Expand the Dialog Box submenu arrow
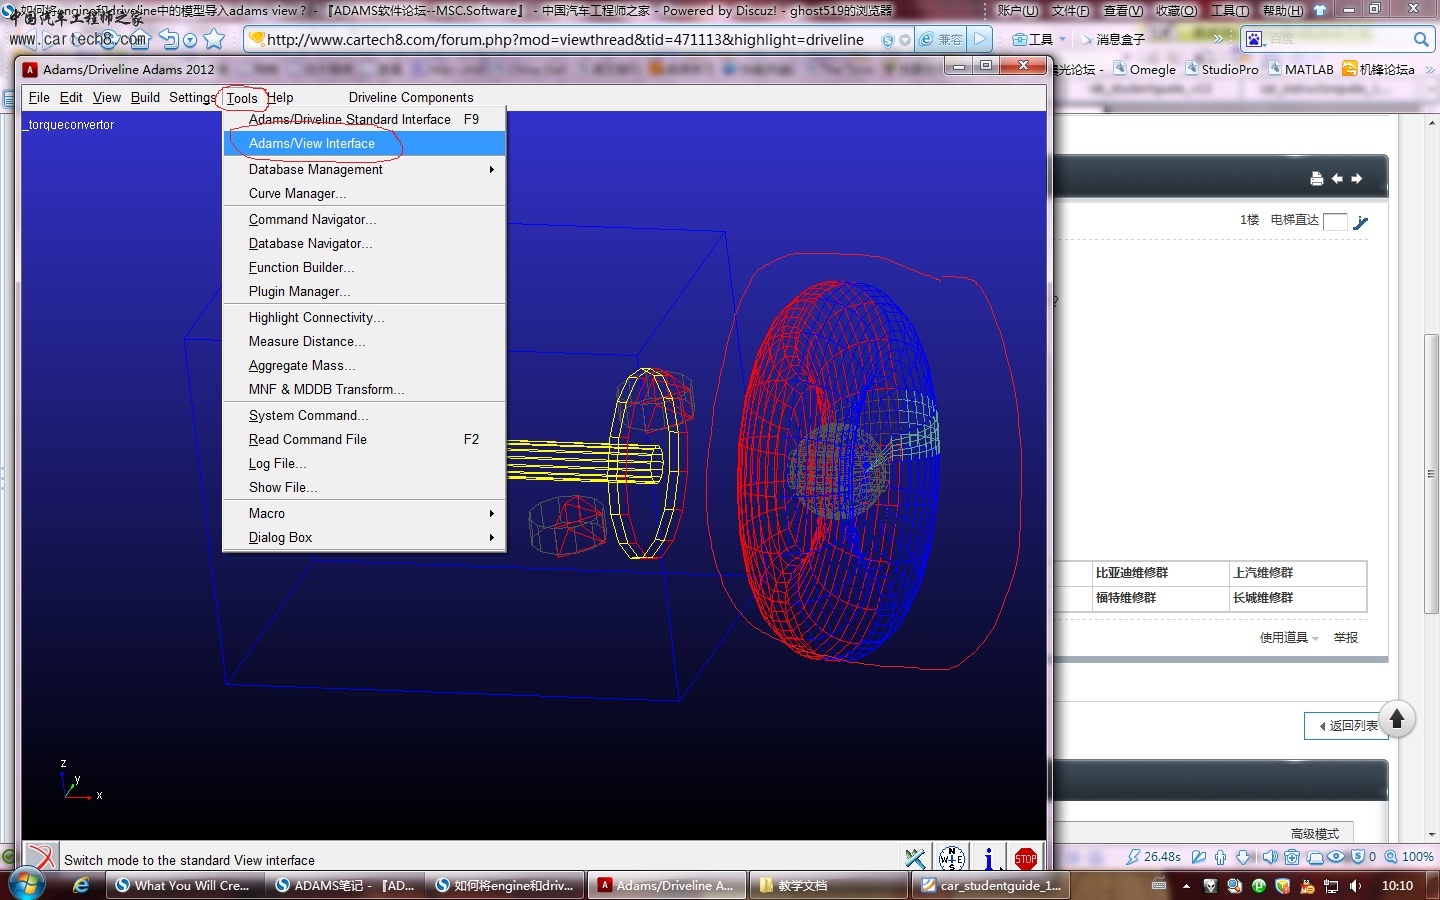Viewport: 1440px width, 900px height. pos(491,538)
